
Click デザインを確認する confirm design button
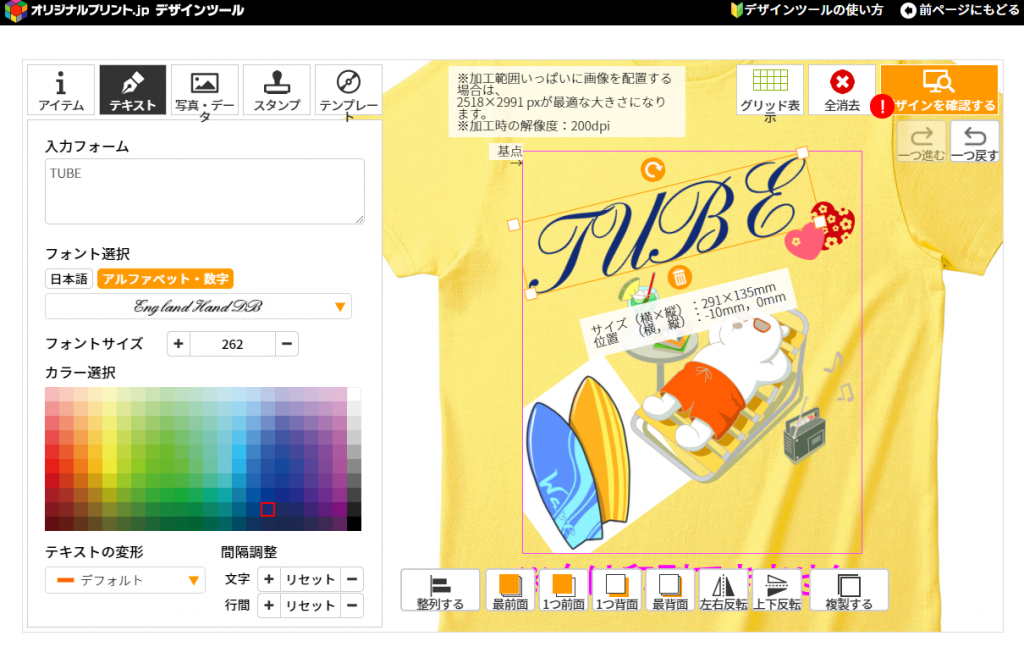[x=939, y=90]
